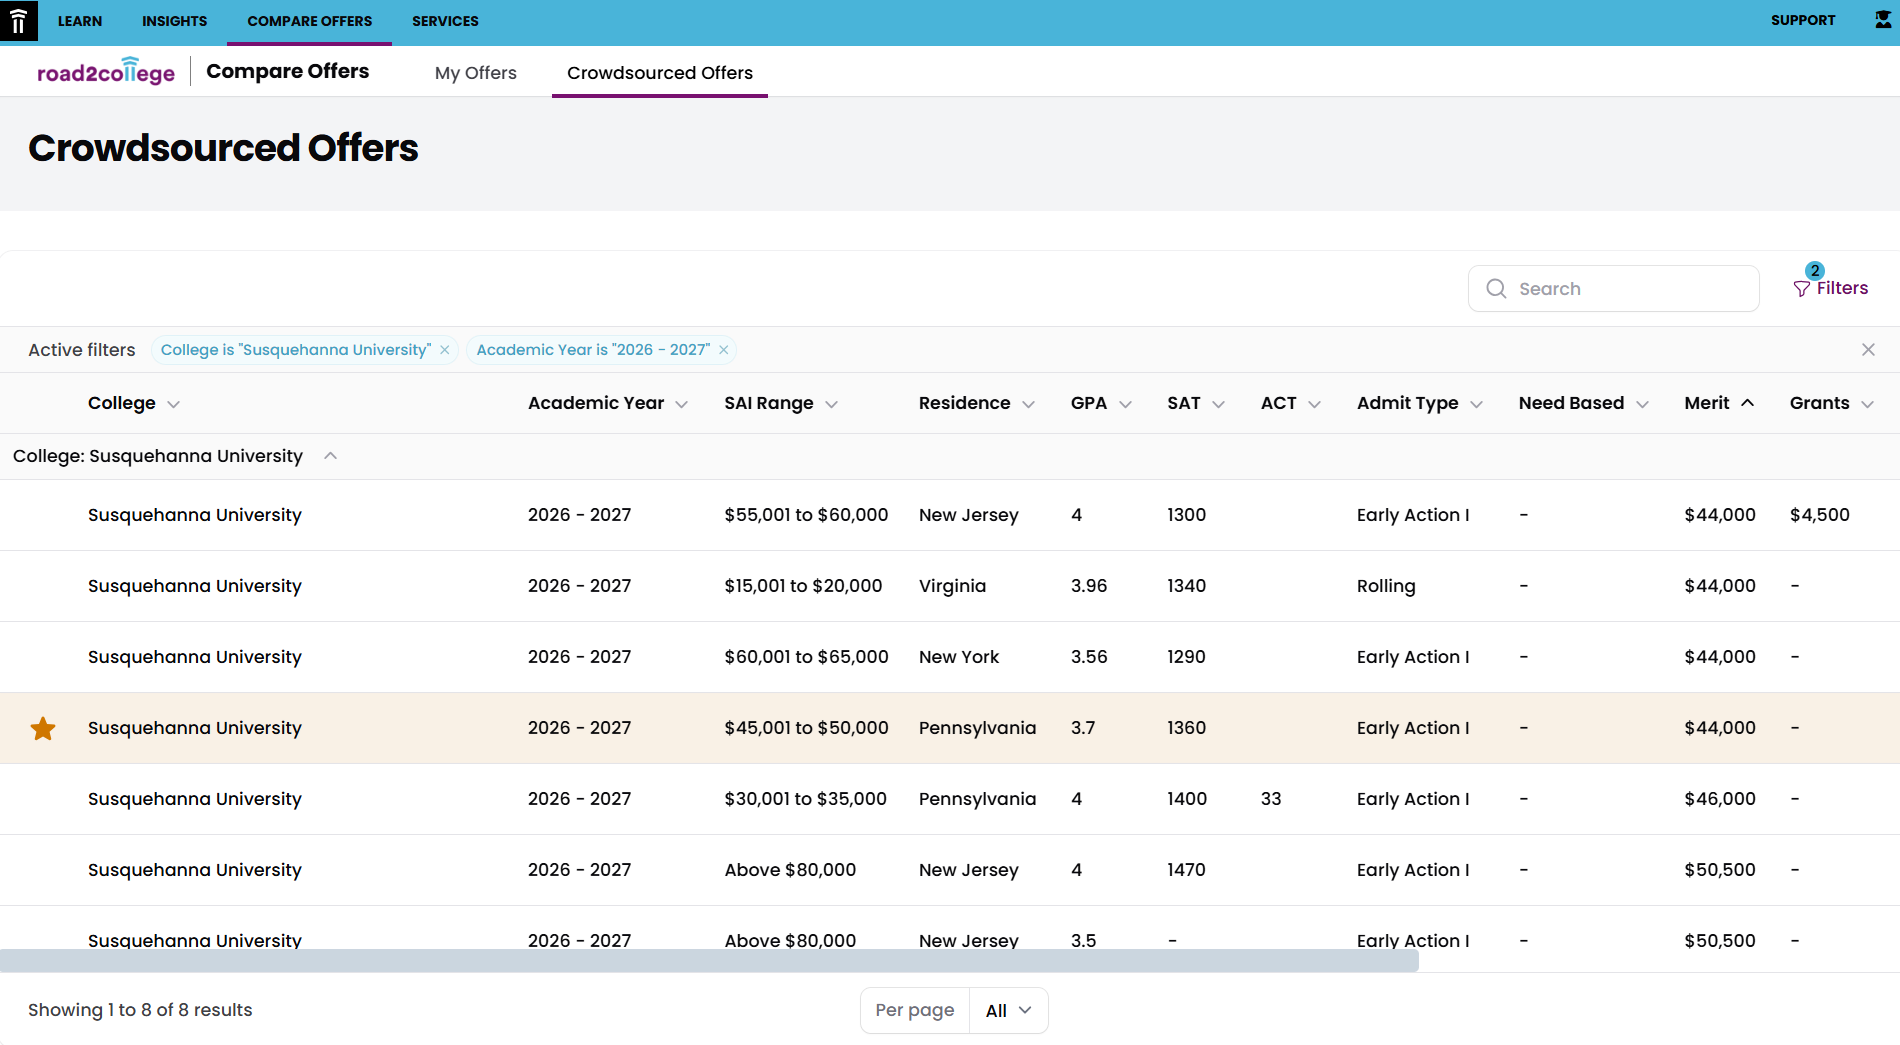
Task: Click the search magnifier icon
Action: pyautogui.click(x=1496, y=288)
